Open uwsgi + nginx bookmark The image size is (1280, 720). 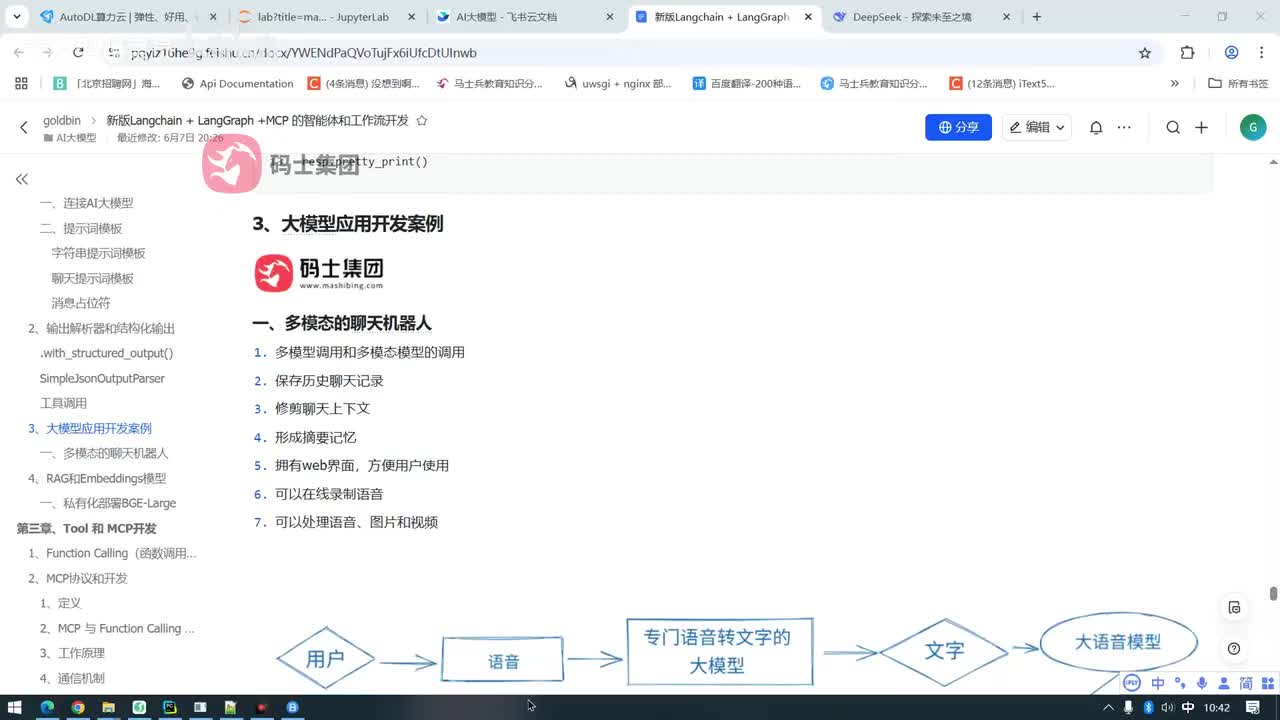pyautogui.click(x=618, y=84)
